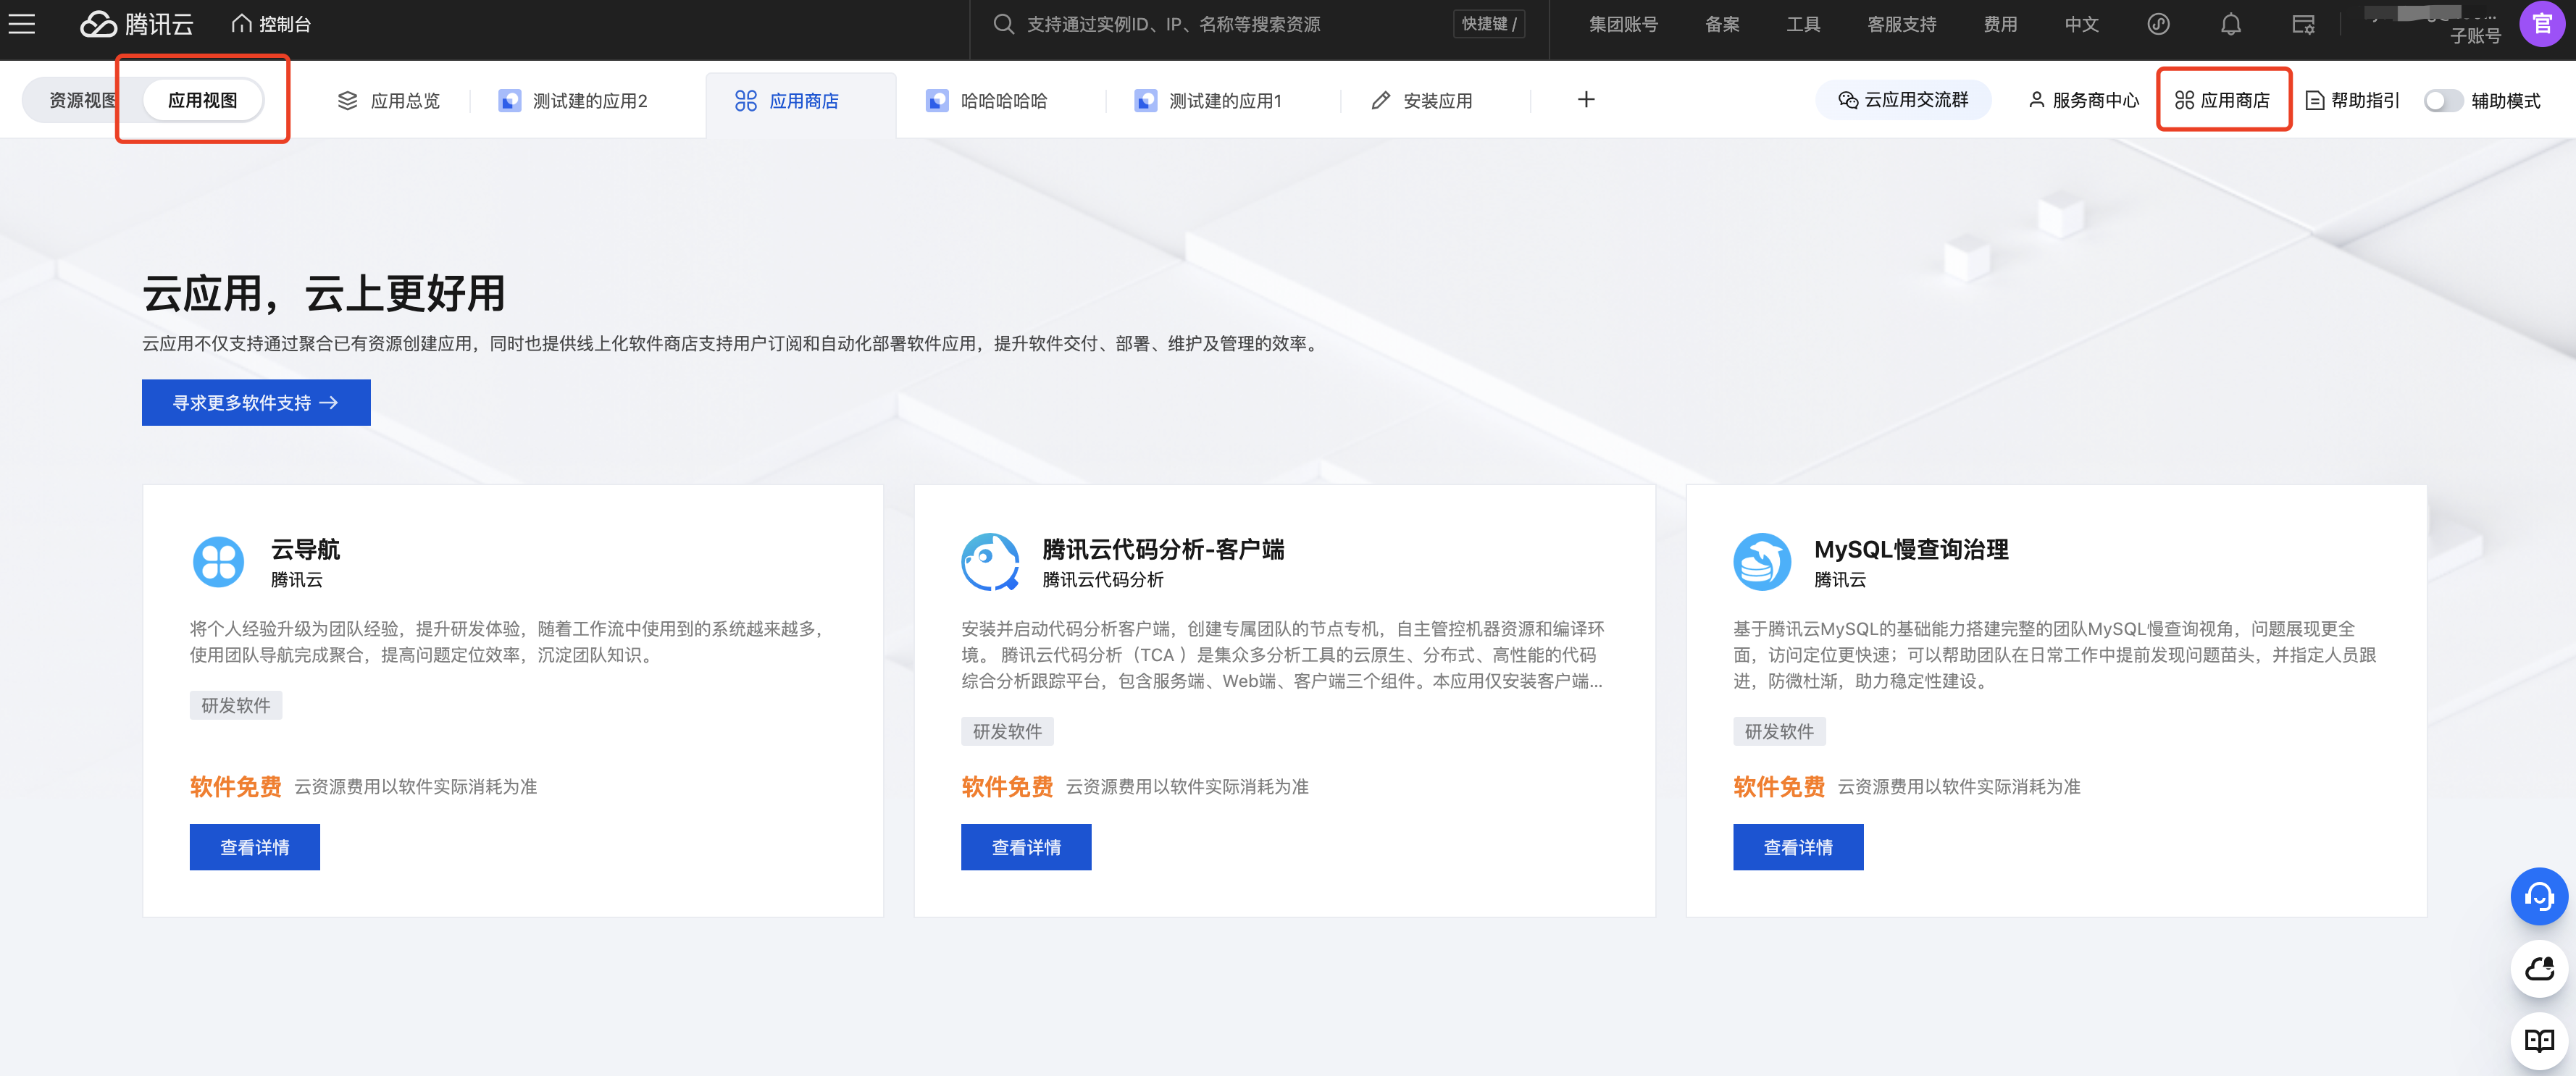
Task: Open the 客服支持 menu
Action: [1901, 24]
